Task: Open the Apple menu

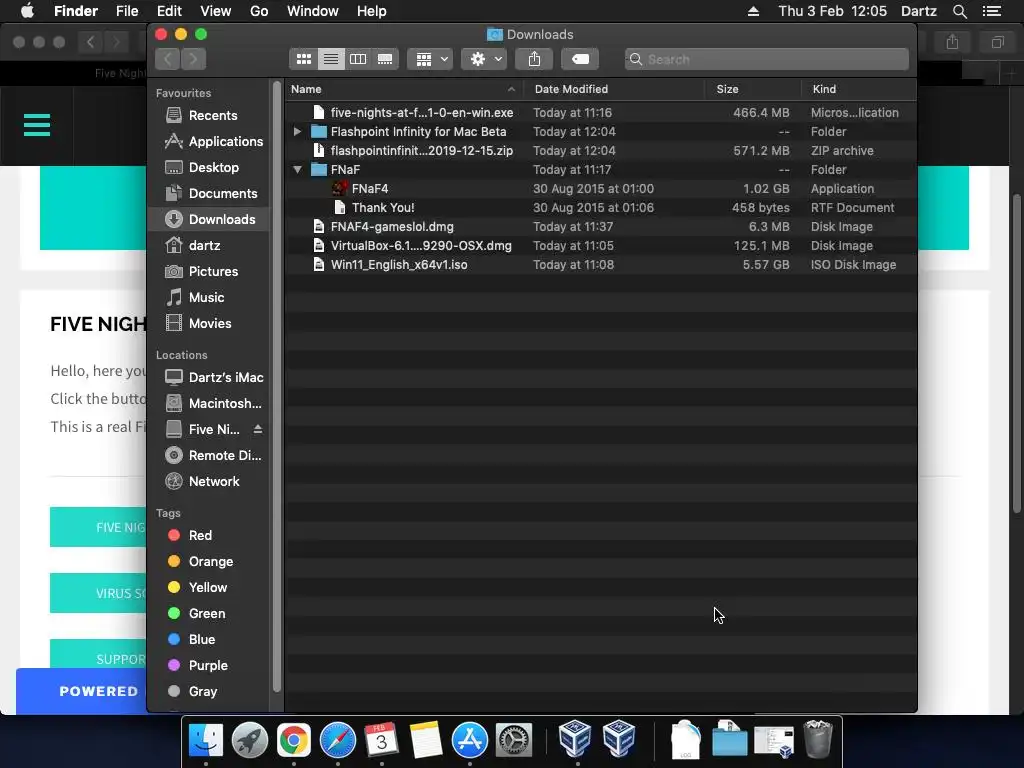Action: (x=27, y=11)
